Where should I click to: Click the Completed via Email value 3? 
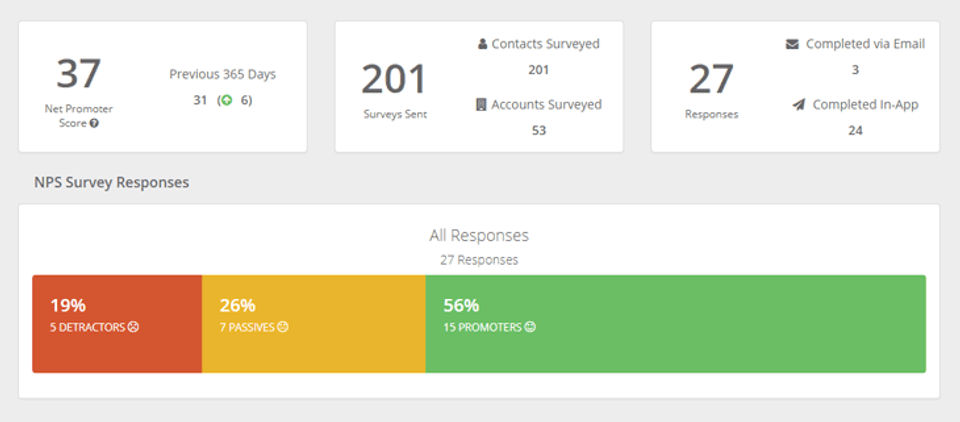tap(855, 70)
